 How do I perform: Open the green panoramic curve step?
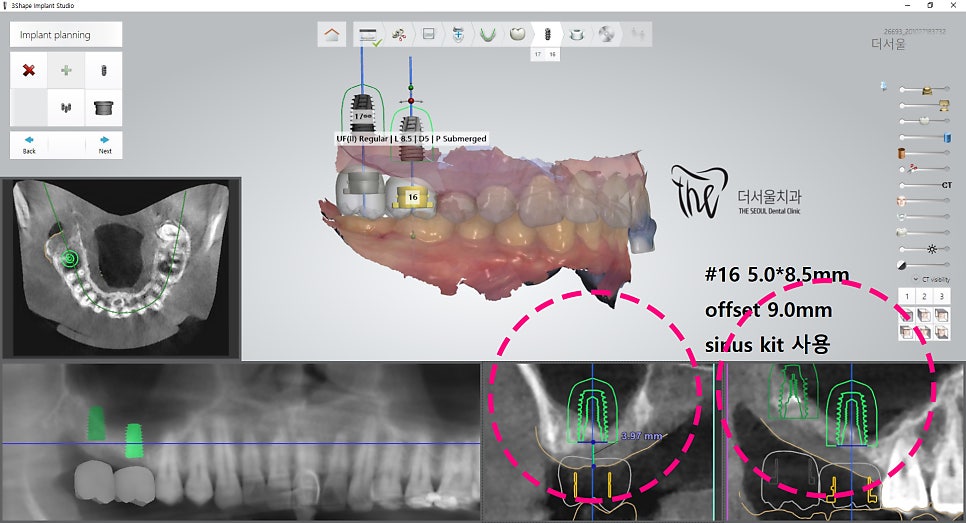[x=488, y=34]
